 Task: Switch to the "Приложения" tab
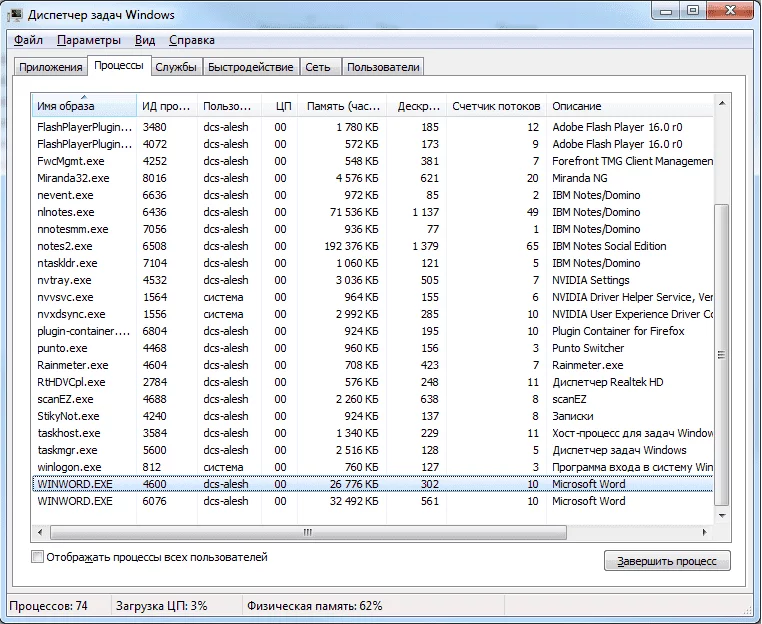(50, 67)
